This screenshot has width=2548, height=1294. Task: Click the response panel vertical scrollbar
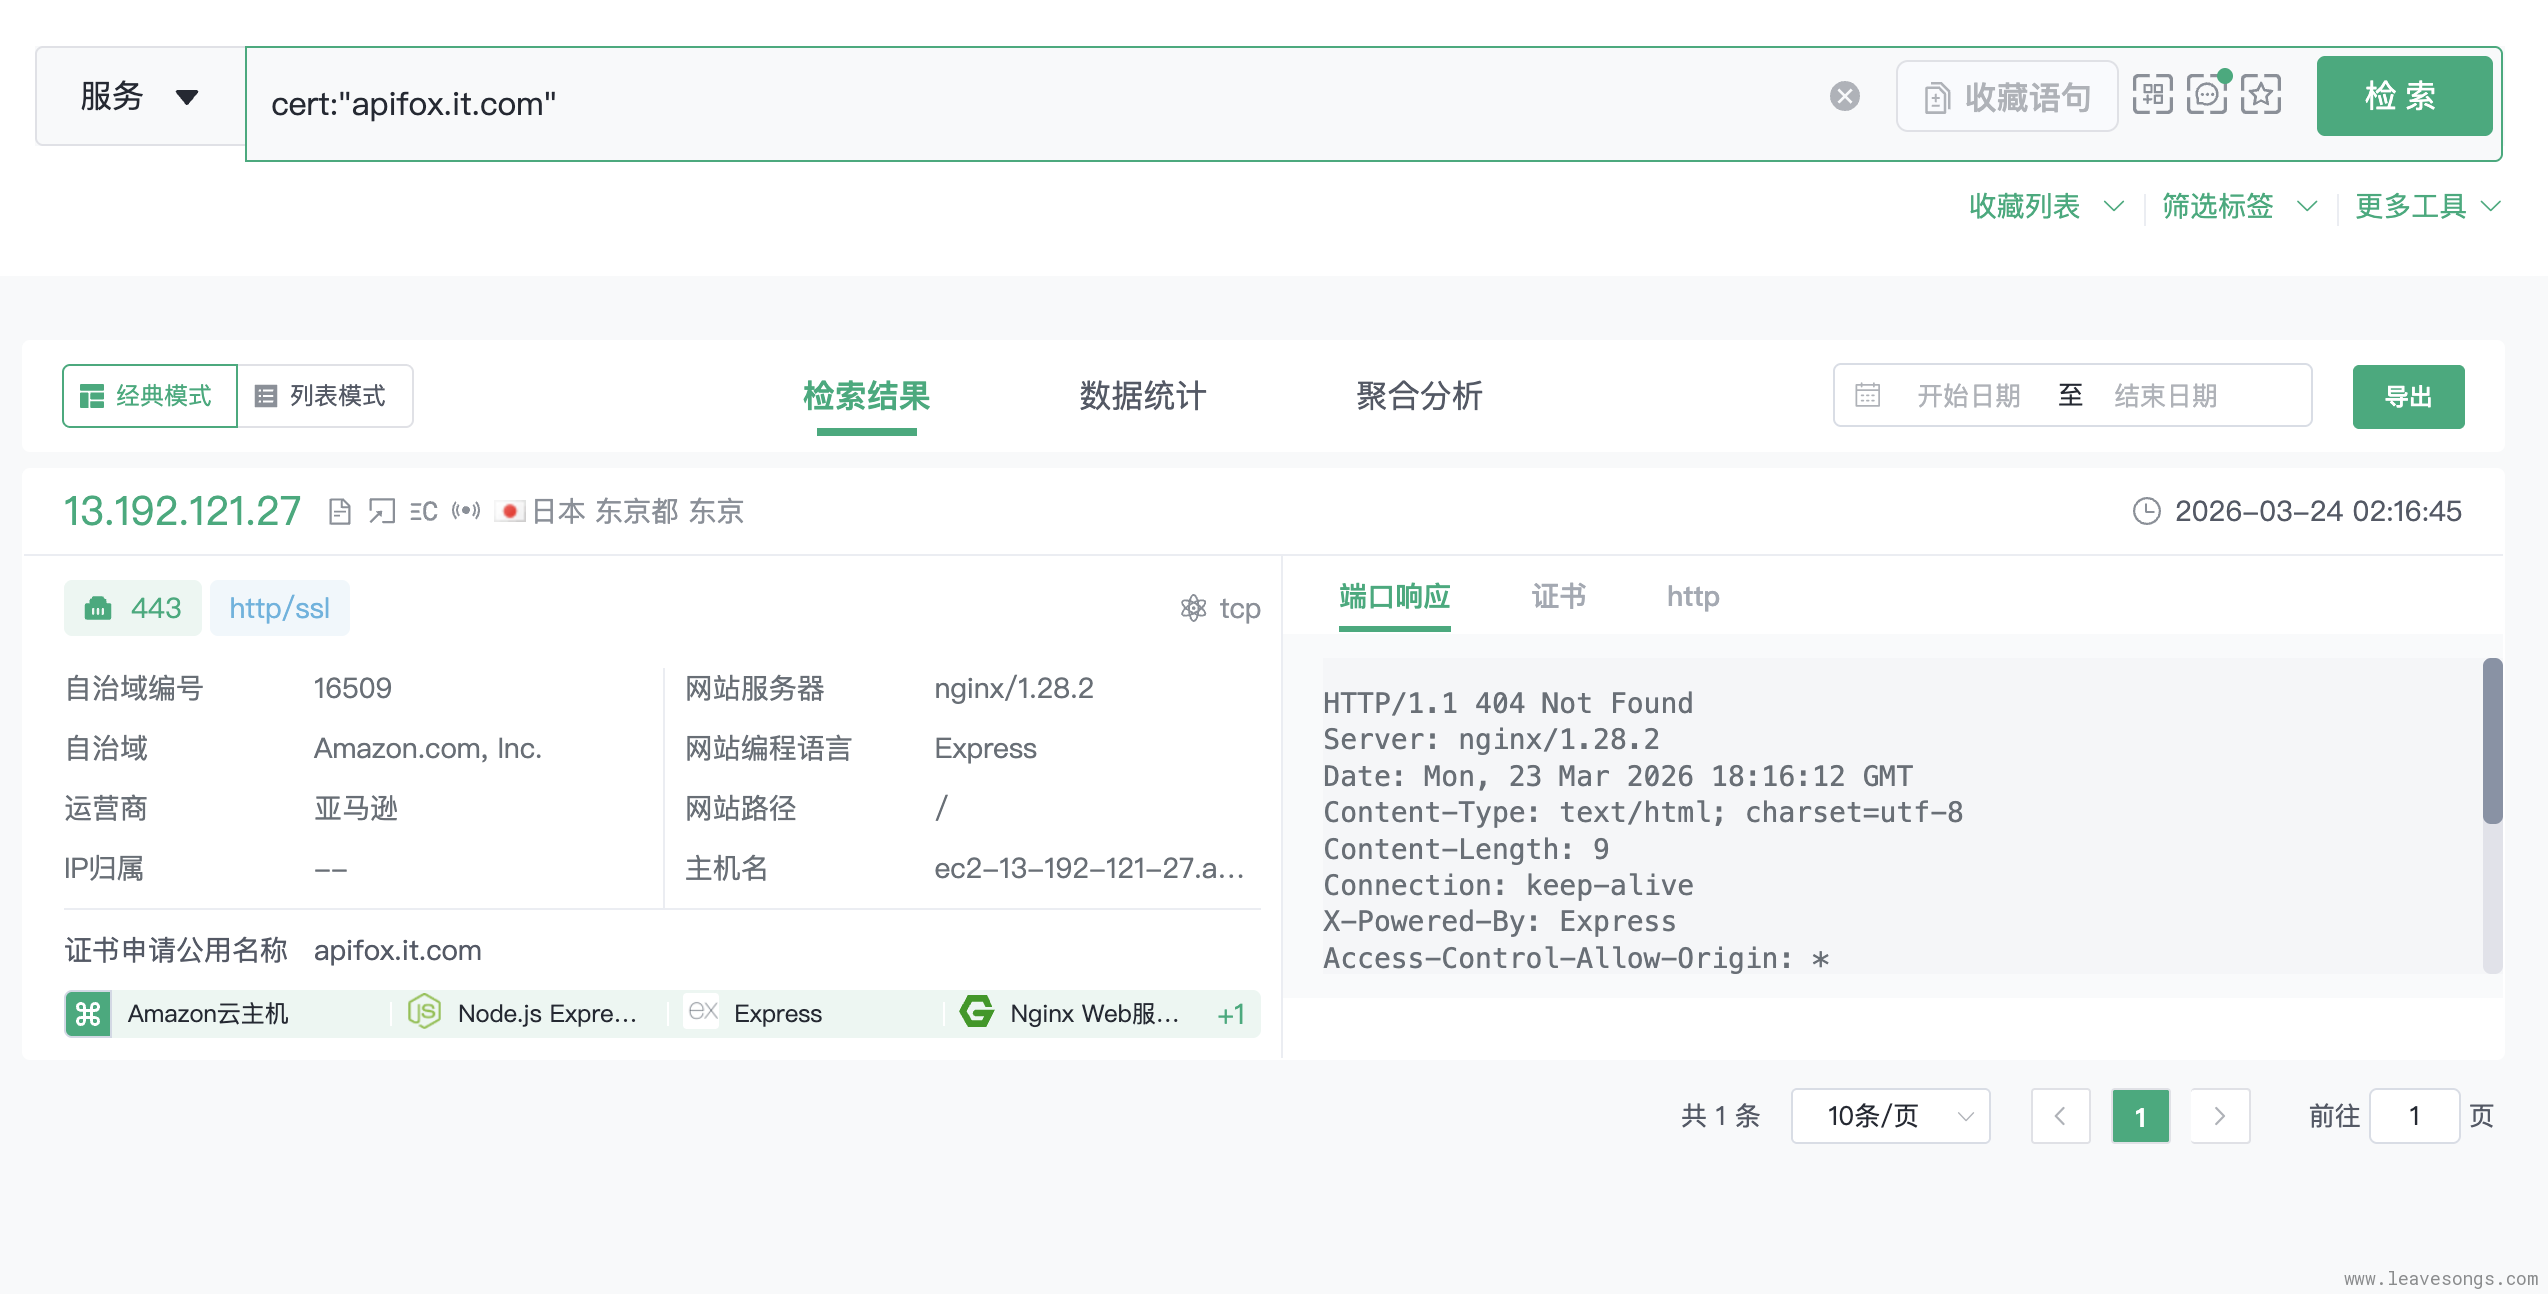tap(2492, 742)
